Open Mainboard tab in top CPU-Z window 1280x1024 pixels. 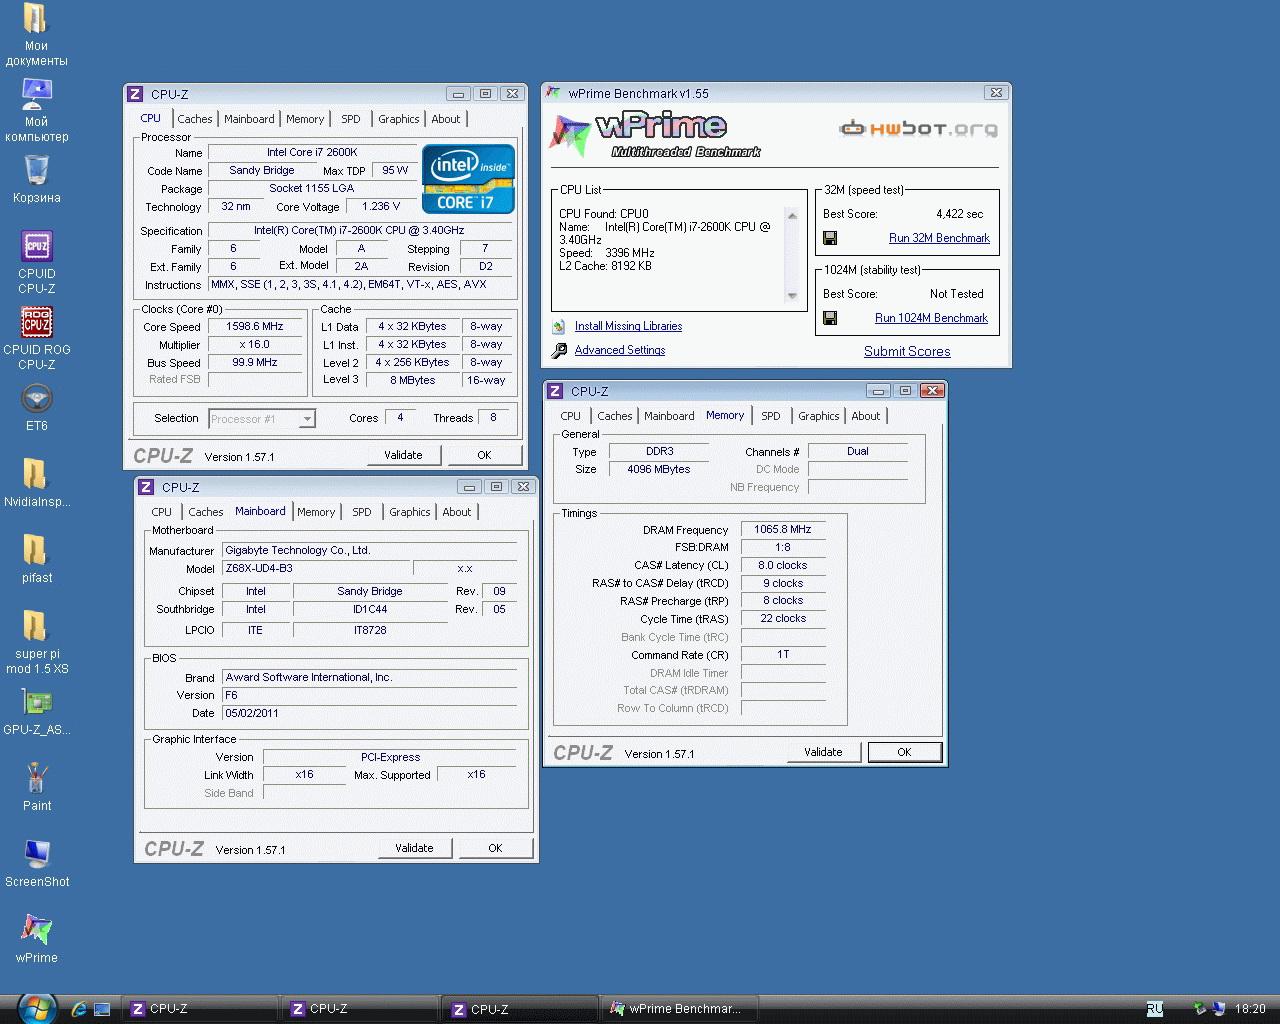pos(249,119)
